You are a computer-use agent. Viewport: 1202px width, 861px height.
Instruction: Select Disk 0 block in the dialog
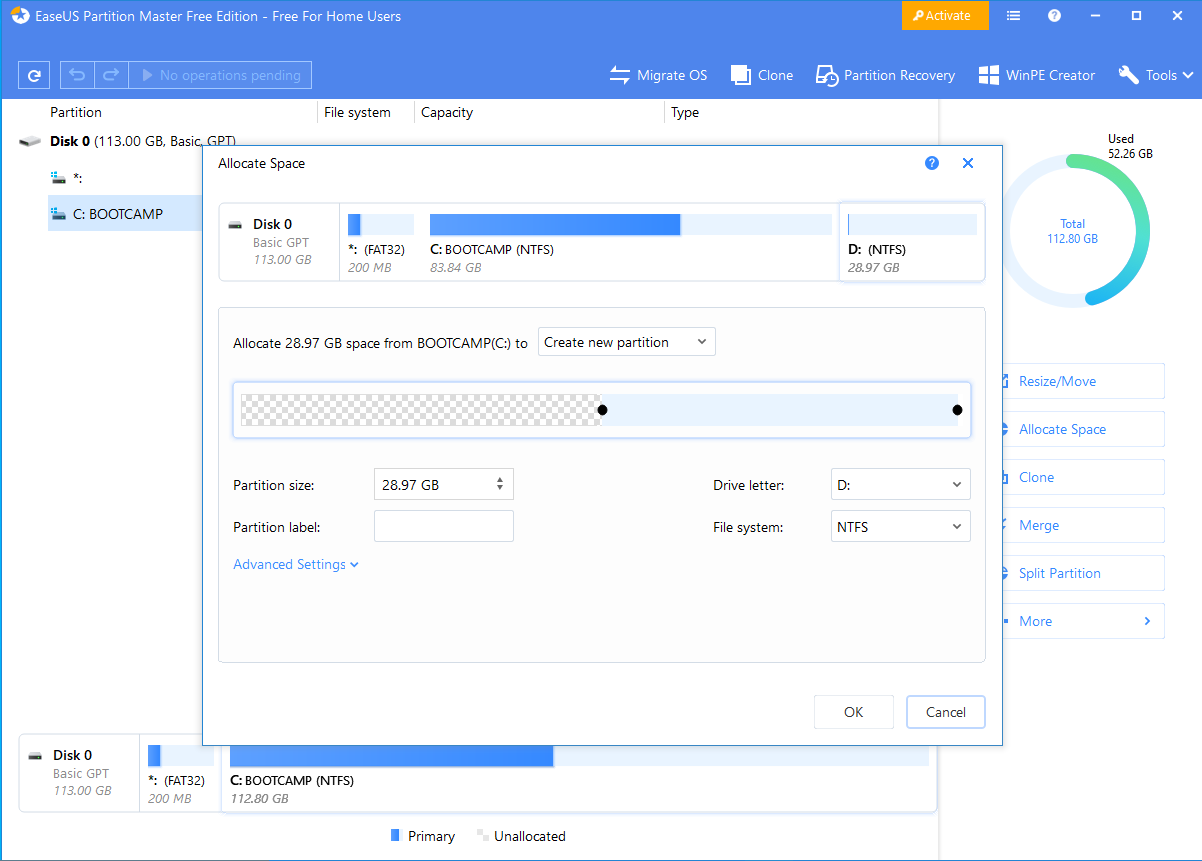tap(280, 242)
